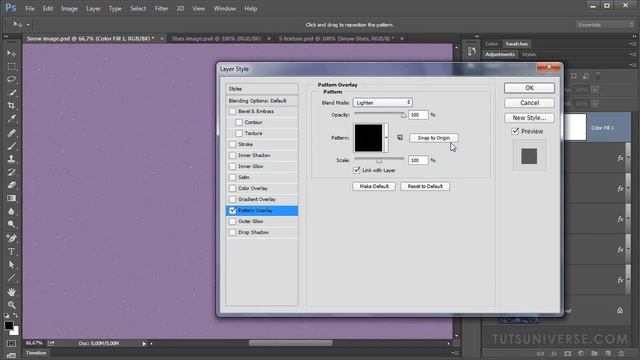Select the Eyedropper tool
The height and width of the screenshot is (360, 640).
pos(11,119)
